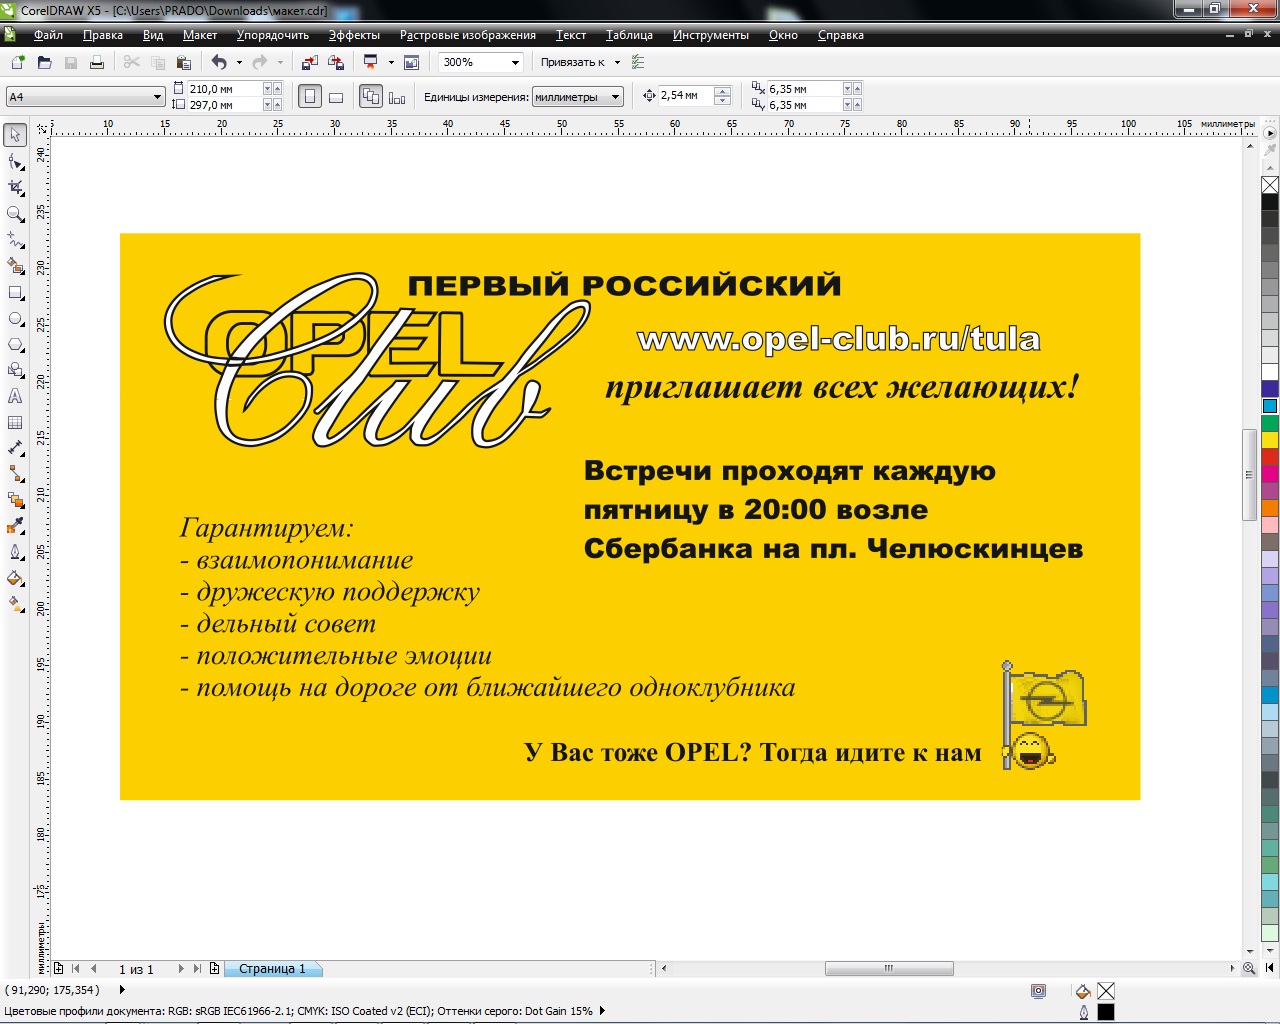The height and width of the screenshot is (1024, 1280).
Task: Open zoom navigator at scrollbar corner
Action: [1249, 968]
